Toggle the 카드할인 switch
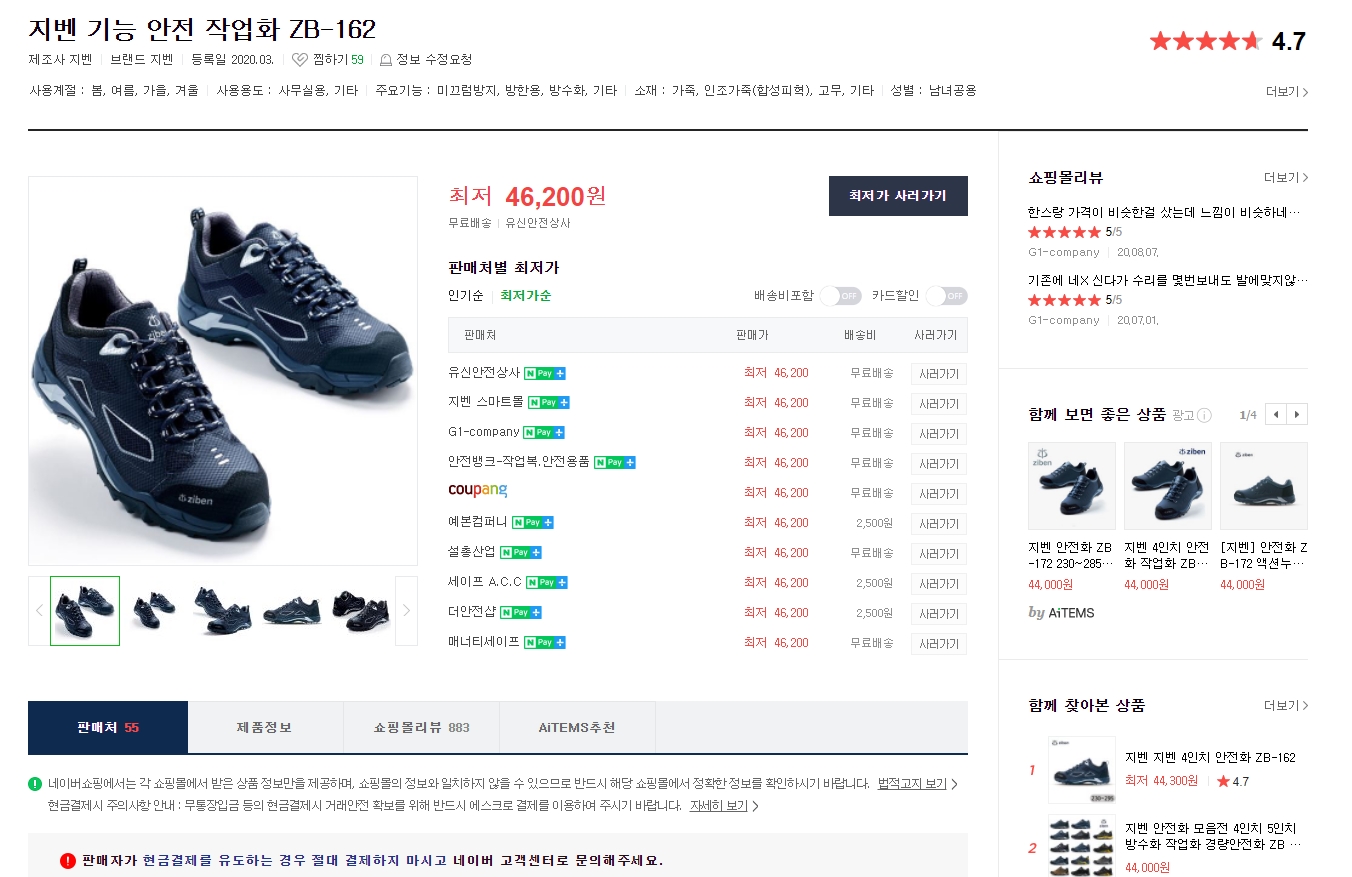The height and width of the screenshot is (877, 1352). pos(946,296)
